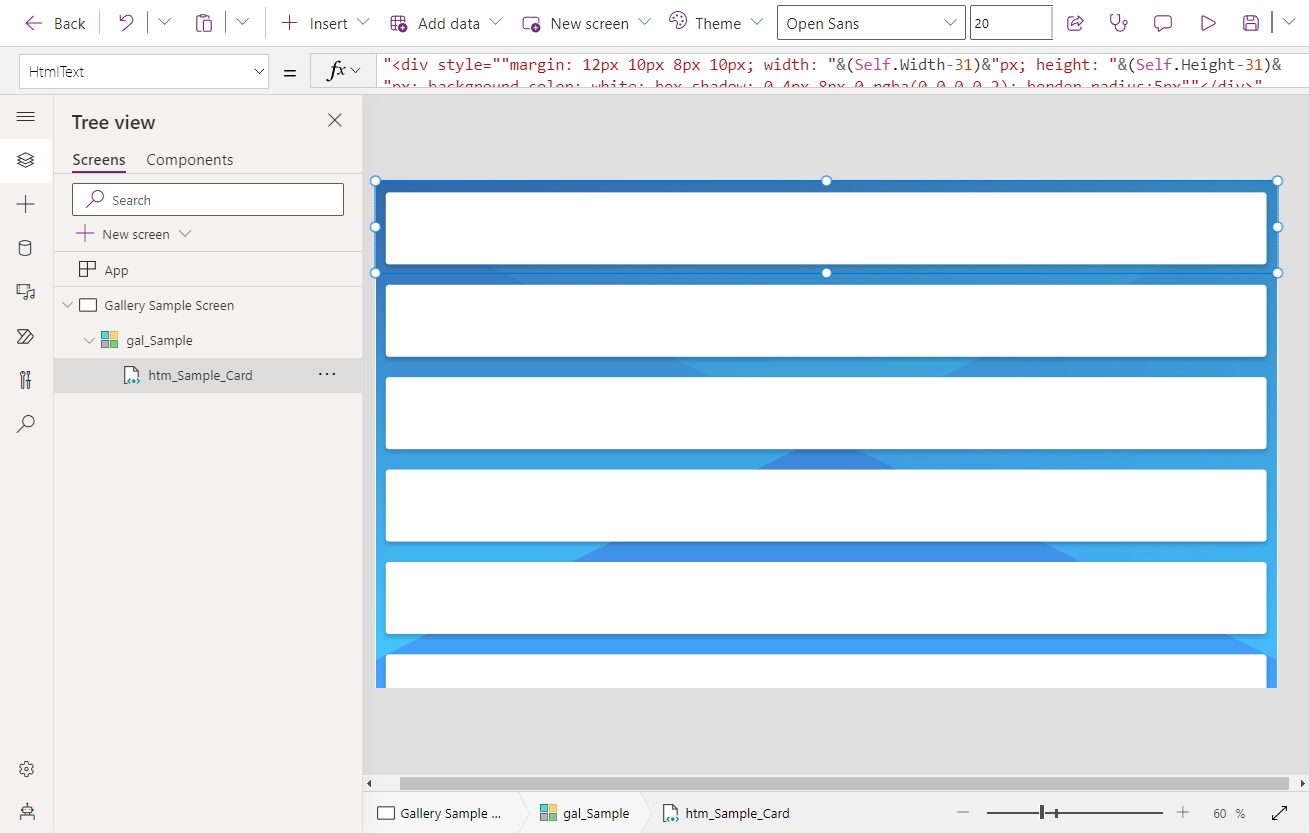Viewport: 1309px width, 833px height.
Task: Click the Share icon in top toolbar
Action: [1076, 23]
